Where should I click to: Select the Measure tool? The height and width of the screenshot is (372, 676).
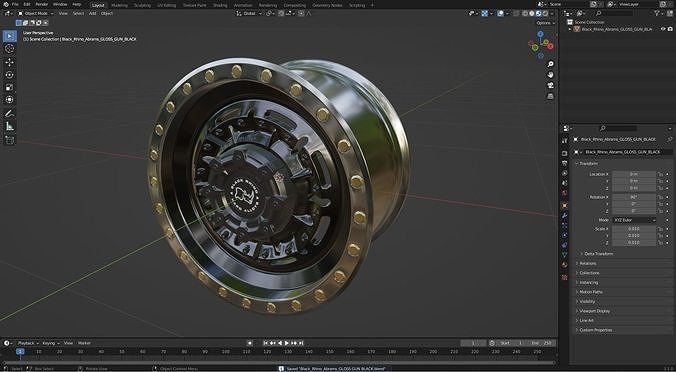[9, 126]
